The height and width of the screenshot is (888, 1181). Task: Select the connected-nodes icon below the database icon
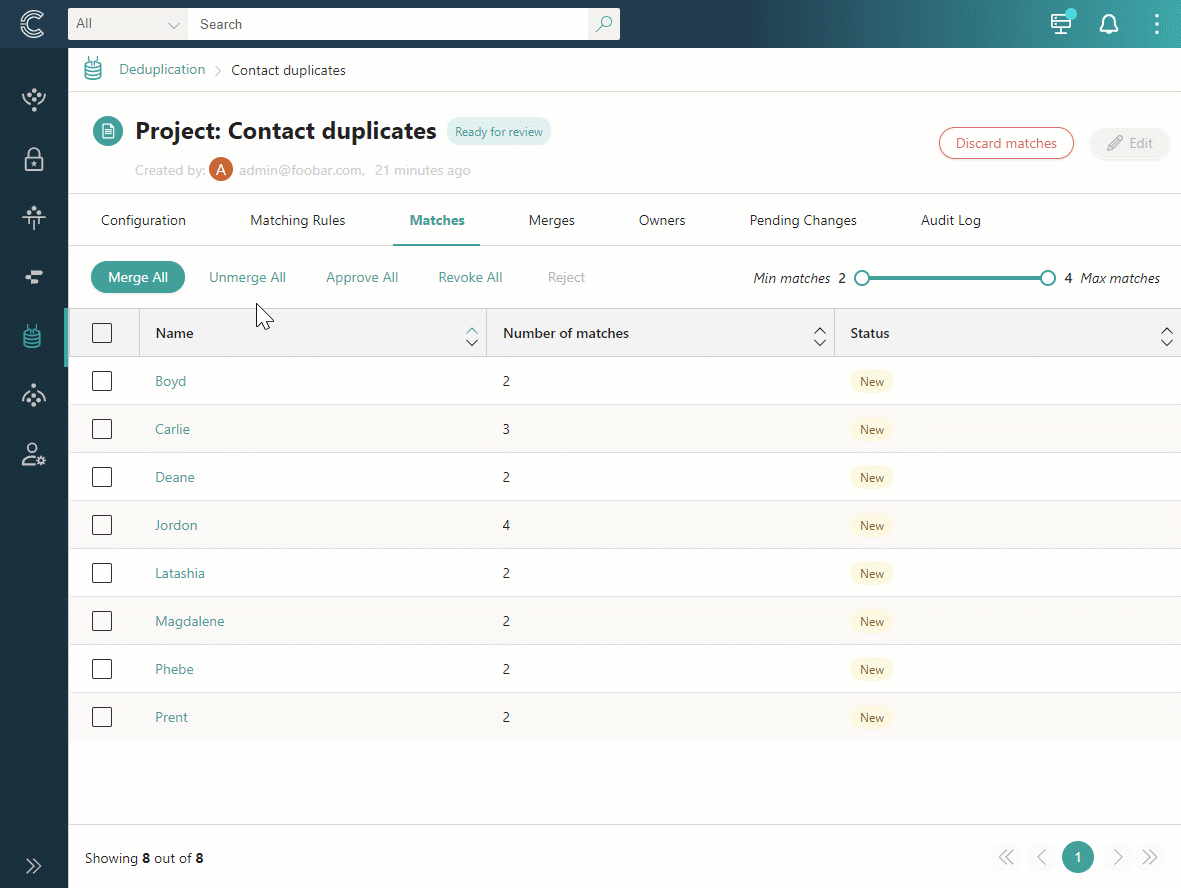tap(33, 395)
